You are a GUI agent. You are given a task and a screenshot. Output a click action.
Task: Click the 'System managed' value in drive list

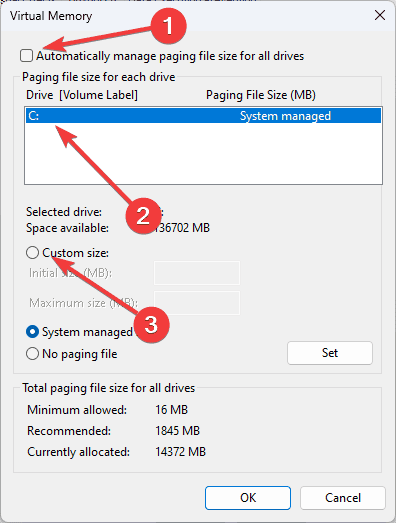click(285, 116)
